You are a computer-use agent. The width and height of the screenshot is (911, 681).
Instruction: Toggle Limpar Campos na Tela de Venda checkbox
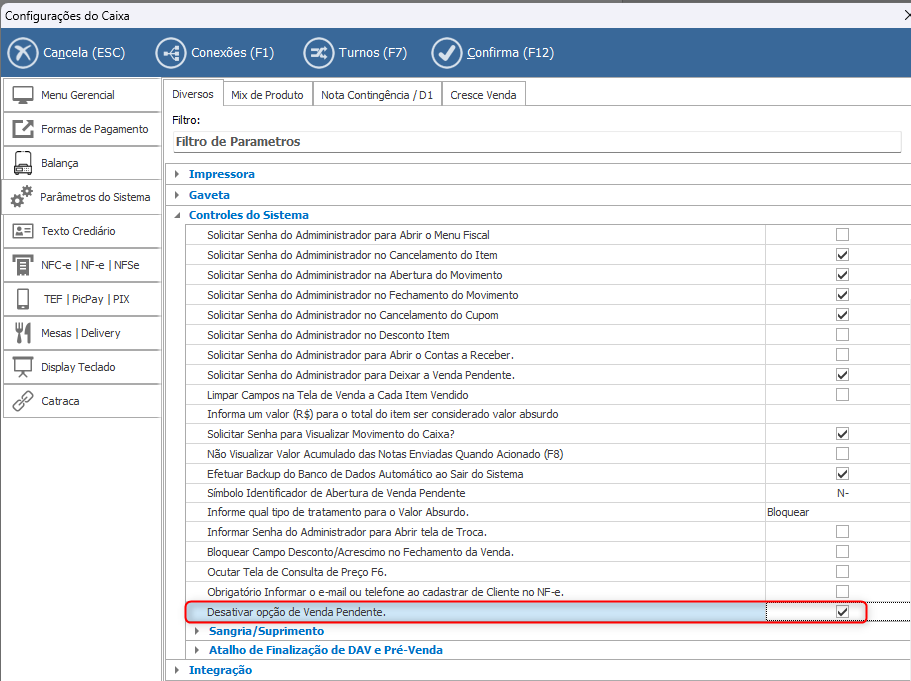842,395
